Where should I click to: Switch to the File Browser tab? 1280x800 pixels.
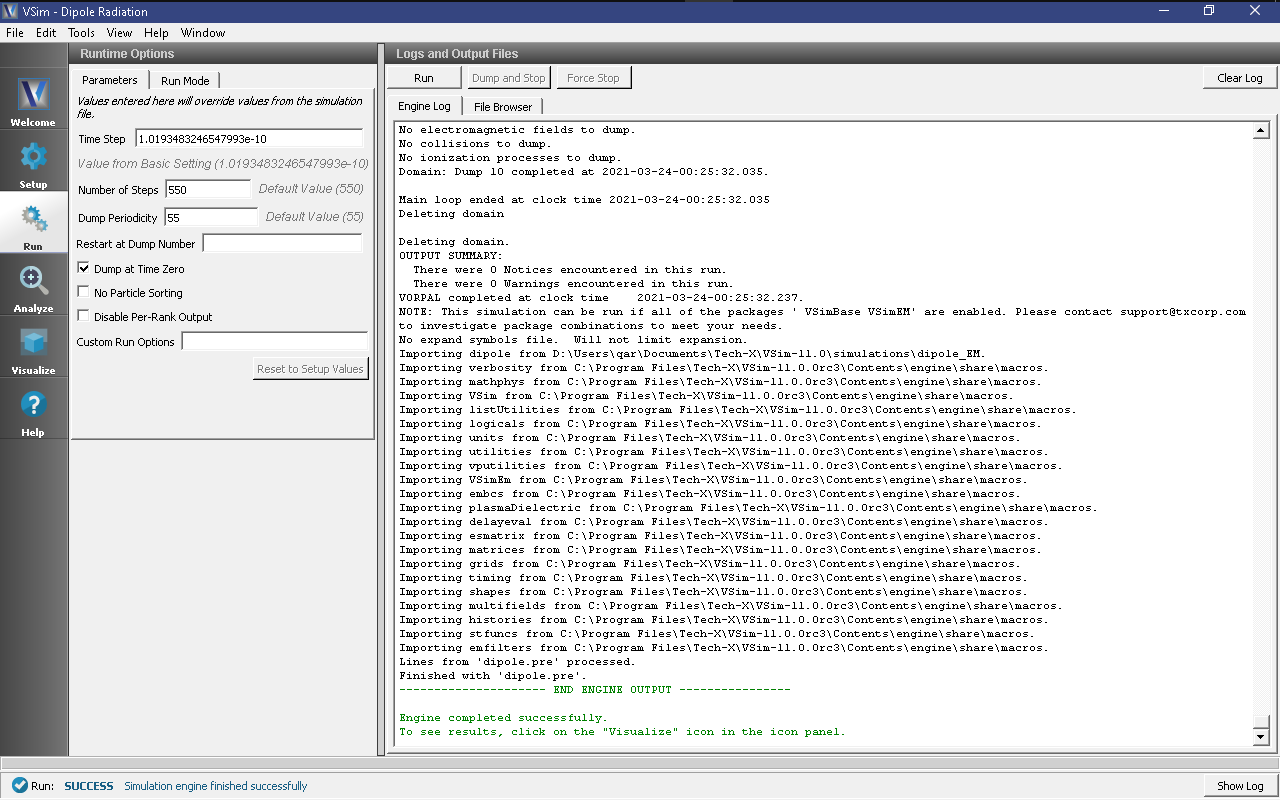(x=503, y=107)
